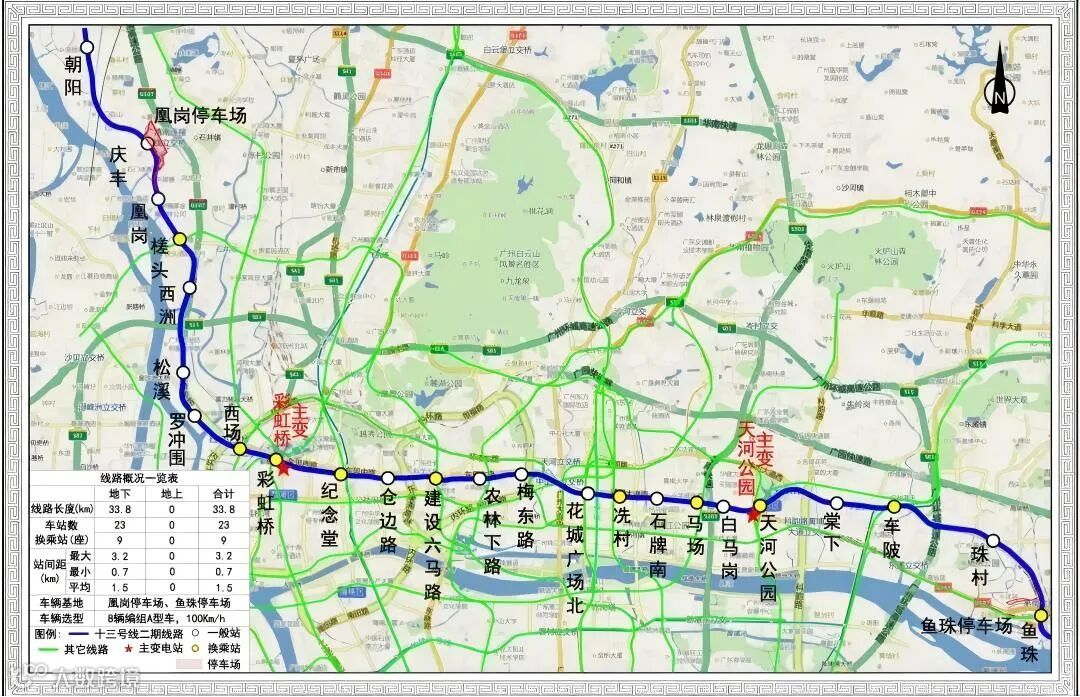Click the 庆丰 station circle marker
Viewport: 1080px width, 697px height.
tap(147, 143)
